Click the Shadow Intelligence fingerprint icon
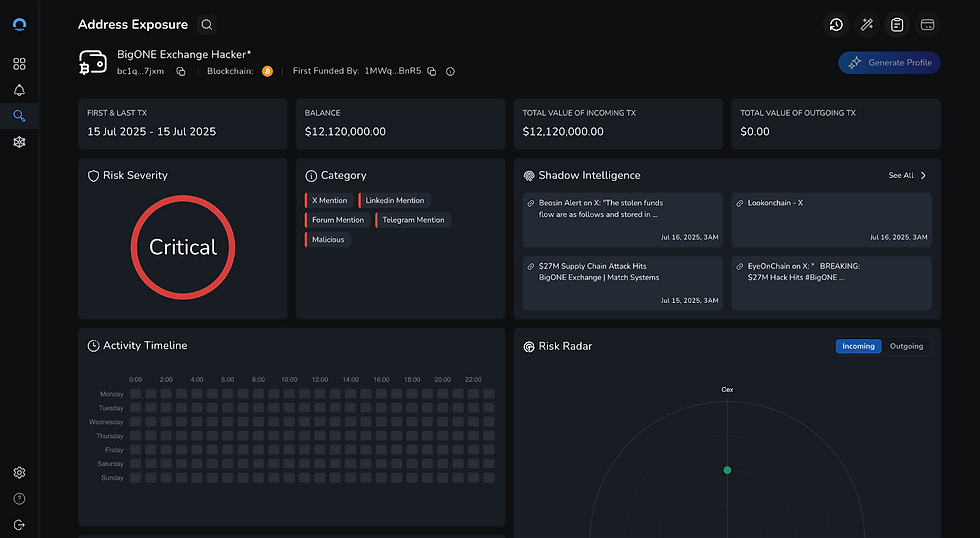The image size is (980, 538). tap(529, 176)
